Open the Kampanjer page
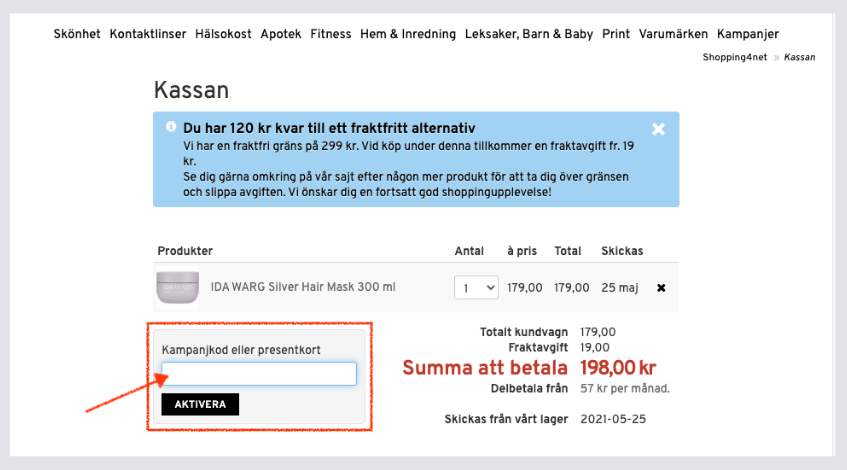847x470 pixels. pyautogui.click(x=748, y=34)
